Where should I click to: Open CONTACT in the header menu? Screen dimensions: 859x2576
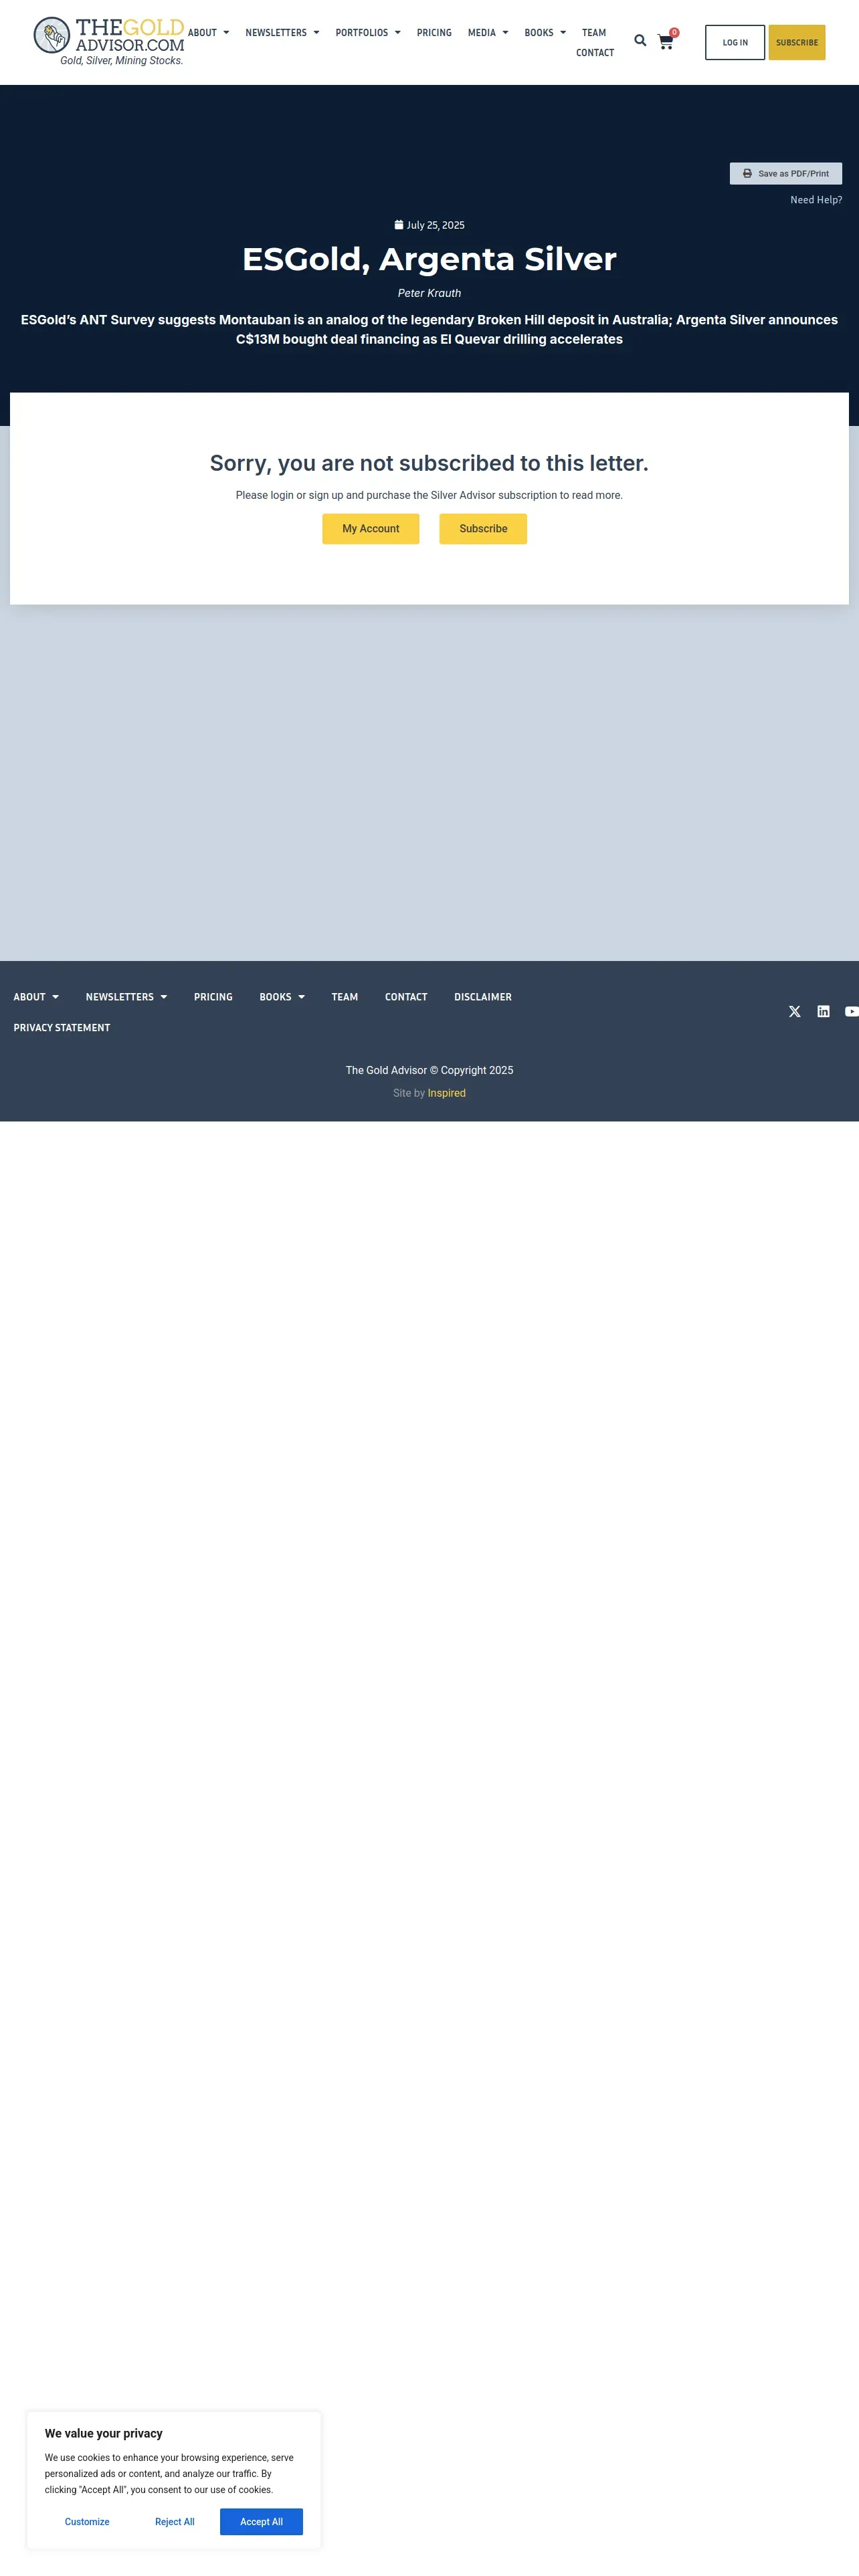(595, 53)
